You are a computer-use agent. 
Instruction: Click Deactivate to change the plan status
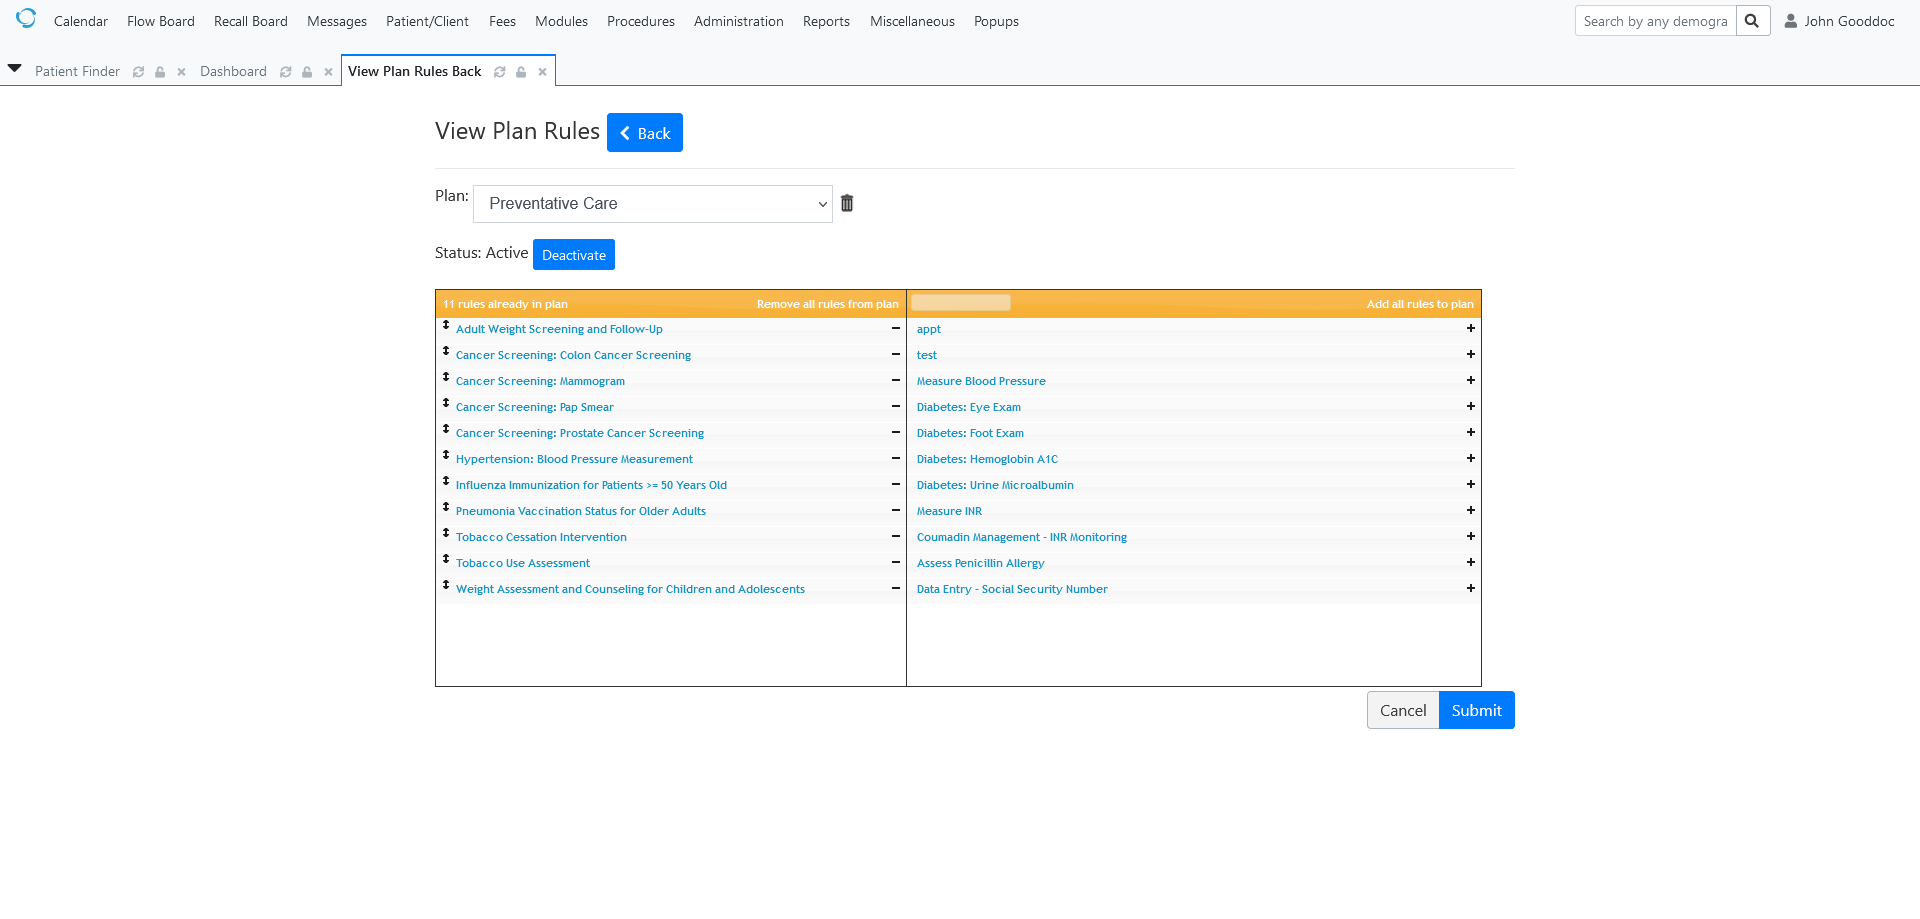pos(573,254)
